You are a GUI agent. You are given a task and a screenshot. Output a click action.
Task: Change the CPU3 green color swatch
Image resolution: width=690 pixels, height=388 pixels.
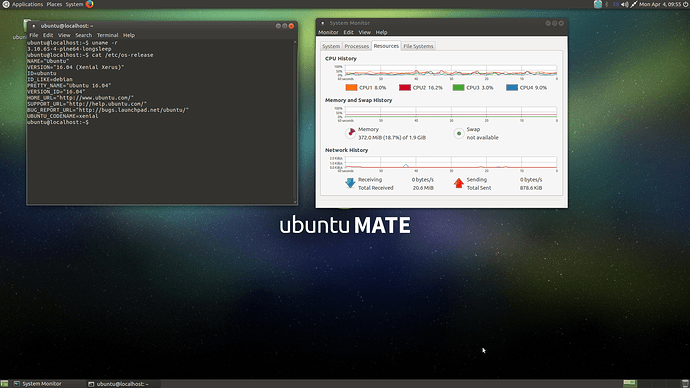click(459, 88)
